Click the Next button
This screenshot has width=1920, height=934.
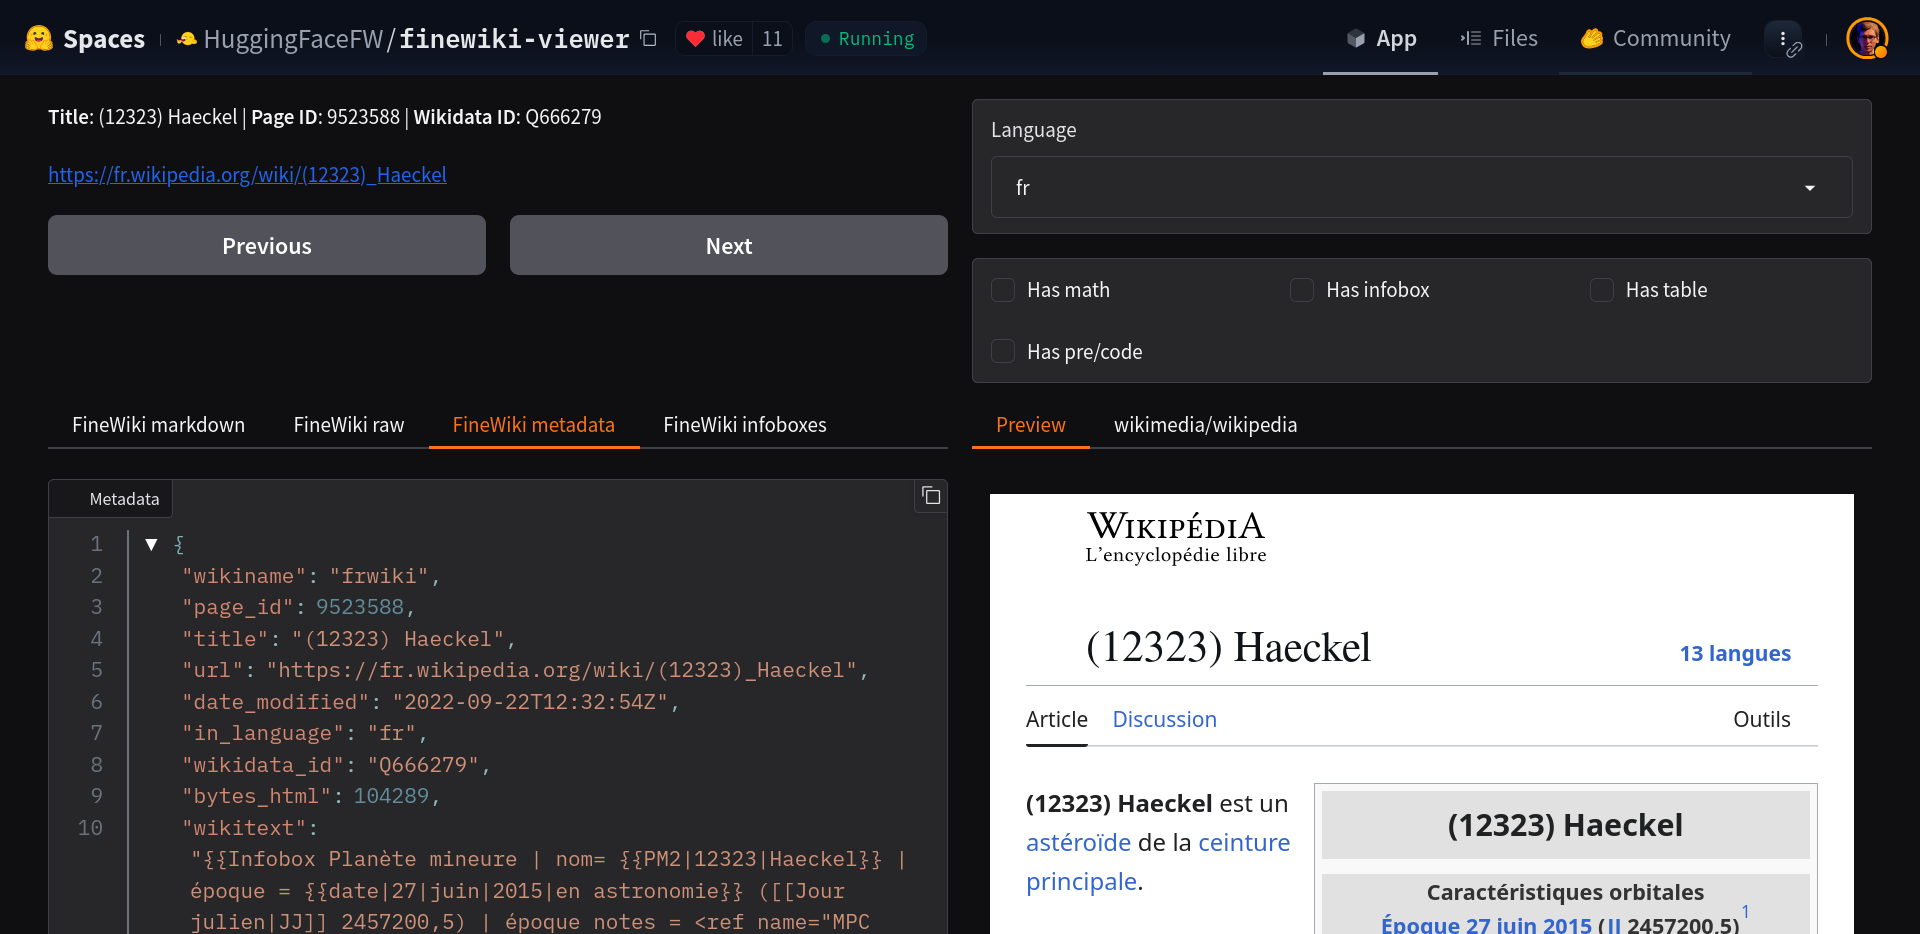click(728, 246)
